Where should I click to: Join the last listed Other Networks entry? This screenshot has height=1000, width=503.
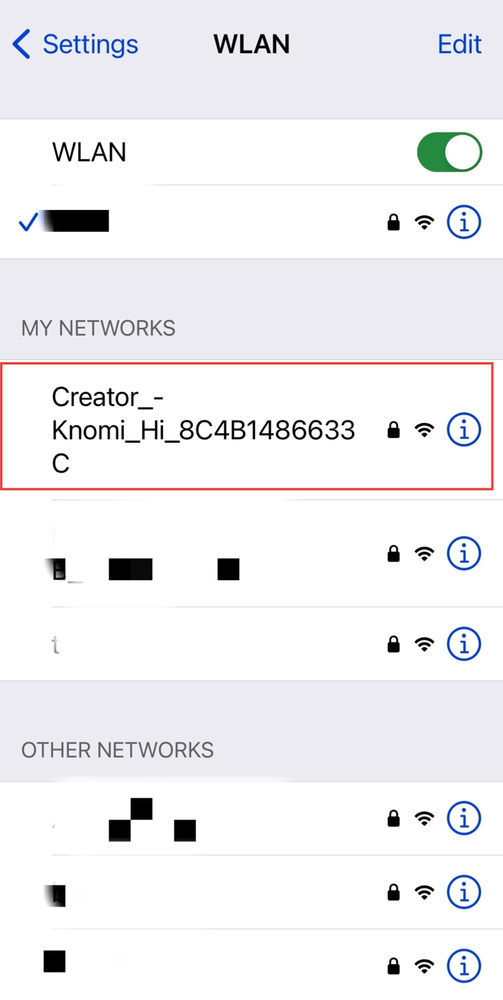[251, 964]
